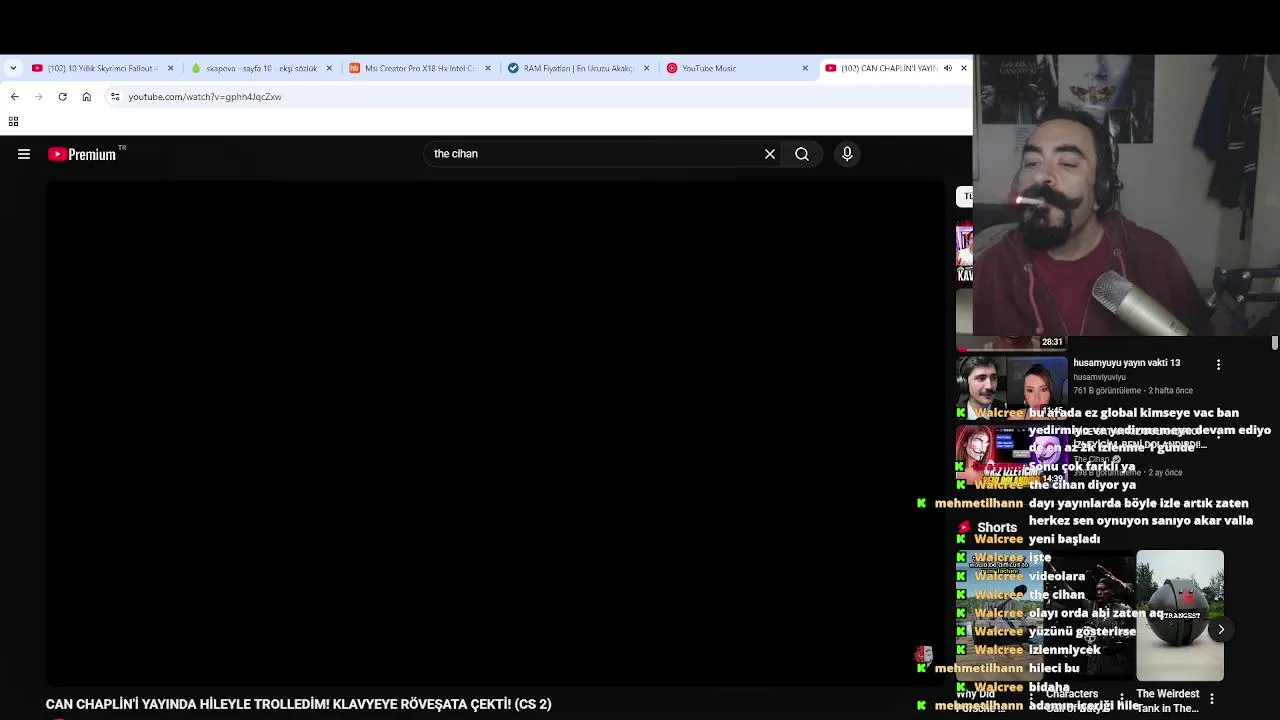Switch to the YouTube Music tab
This screenshot has width=1280, height=720.
click(738, 68)
